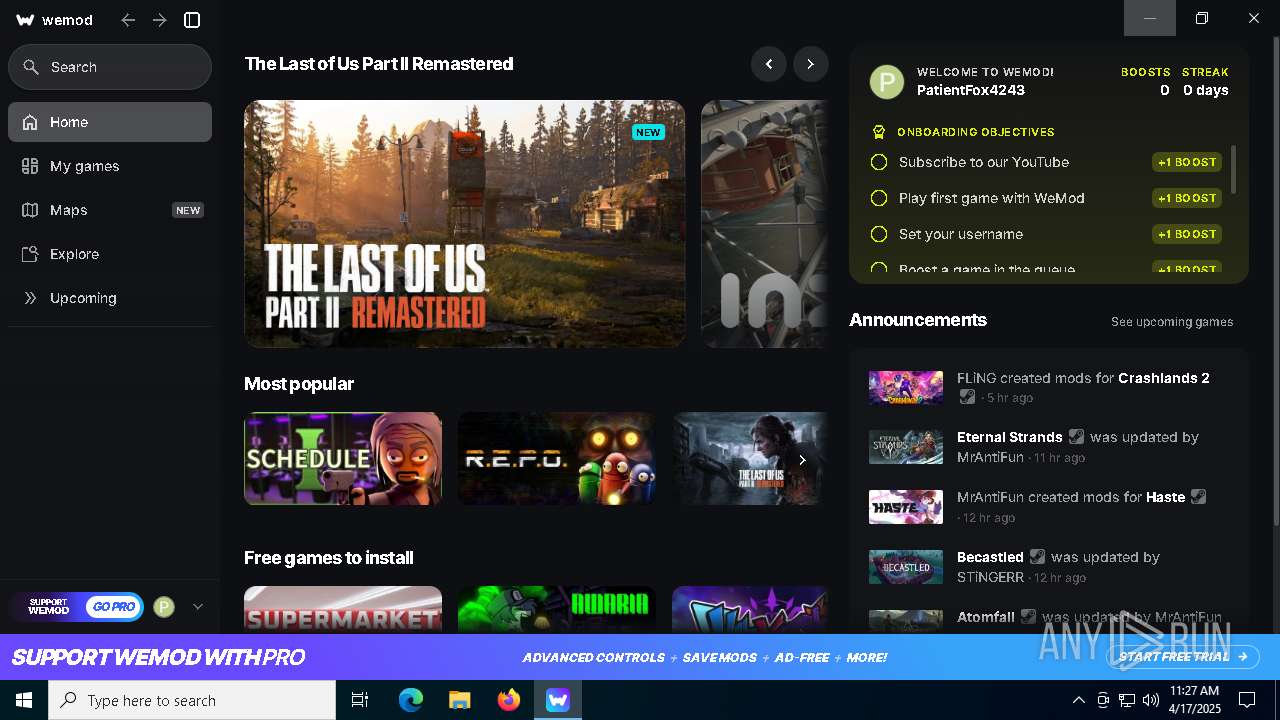This screenshot has height=720, width=1280.
Task: Click the Steam icon beside Haste
Action: coord(1198,497)
